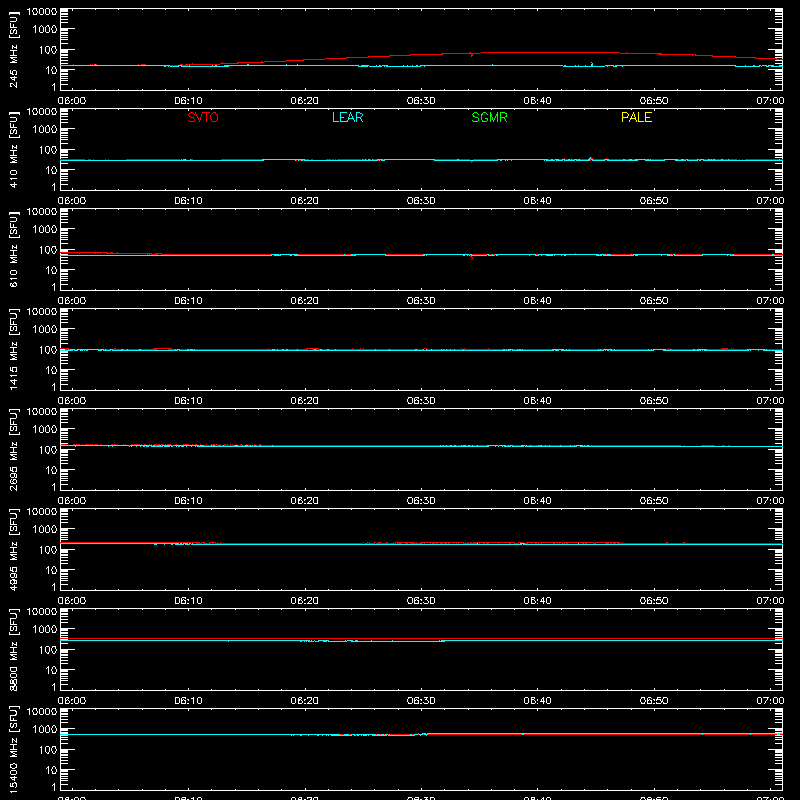Screen dimensions: 800x800
Task: Click the 1000 tick label in 2695 MHz panel
Action: [x=45, y=430]
